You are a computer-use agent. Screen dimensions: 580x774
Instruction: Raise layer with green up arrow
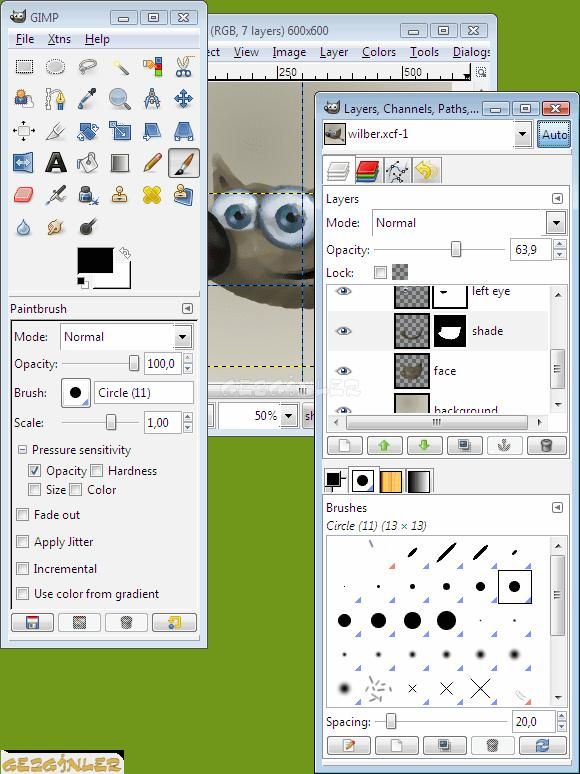click(384, 446)
